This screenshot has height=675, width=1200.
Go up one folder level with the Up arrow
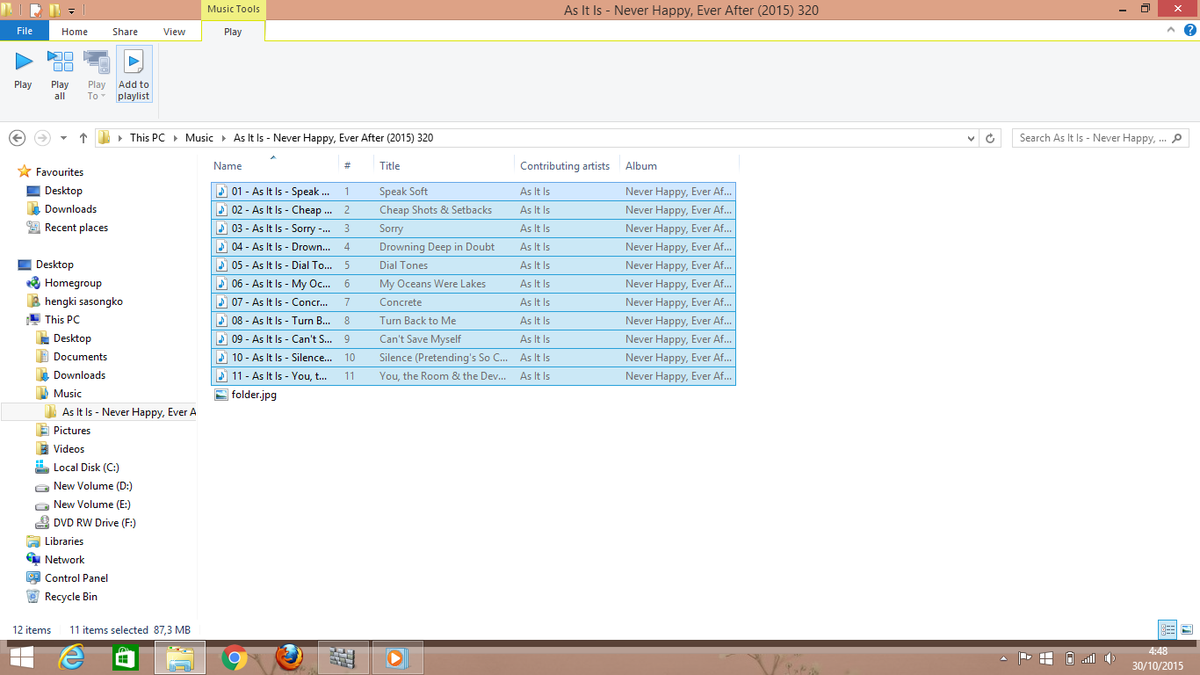[83, 138]
